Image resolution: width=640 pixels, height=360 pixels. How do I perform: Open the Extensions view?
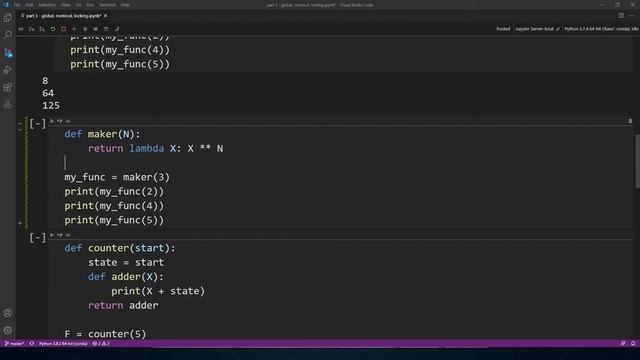pyautogui.click(x=7, y=87)
